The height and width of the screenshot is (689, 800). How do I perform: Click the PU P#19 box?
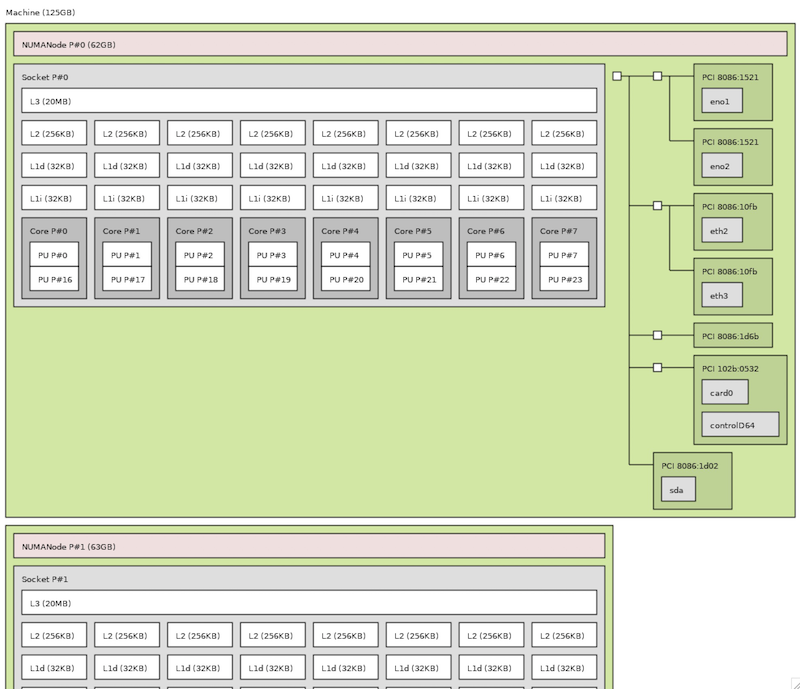pos(273,279)
